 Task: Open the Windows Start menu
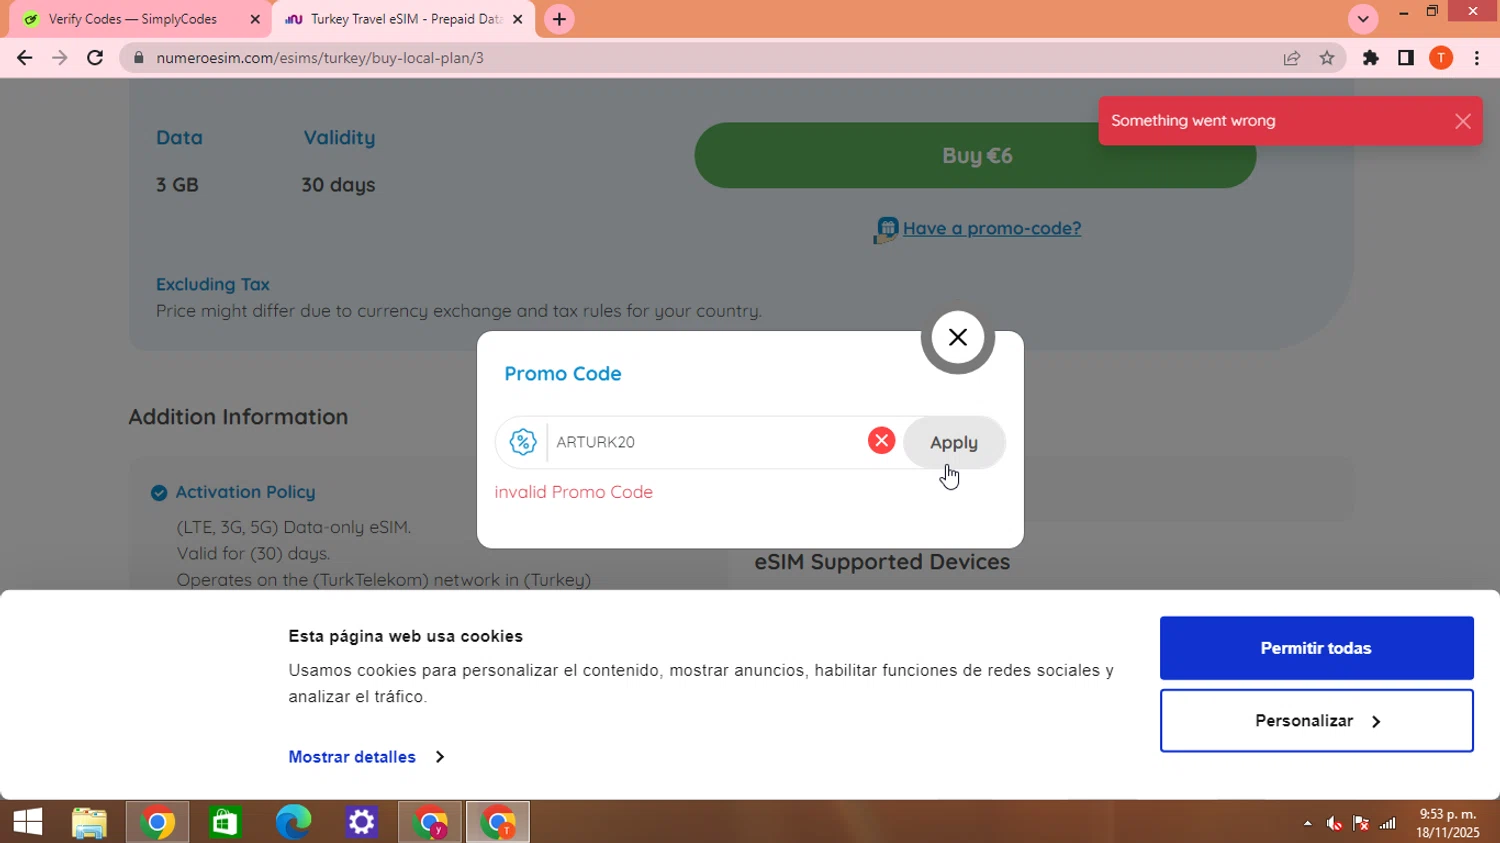(28, 822)
